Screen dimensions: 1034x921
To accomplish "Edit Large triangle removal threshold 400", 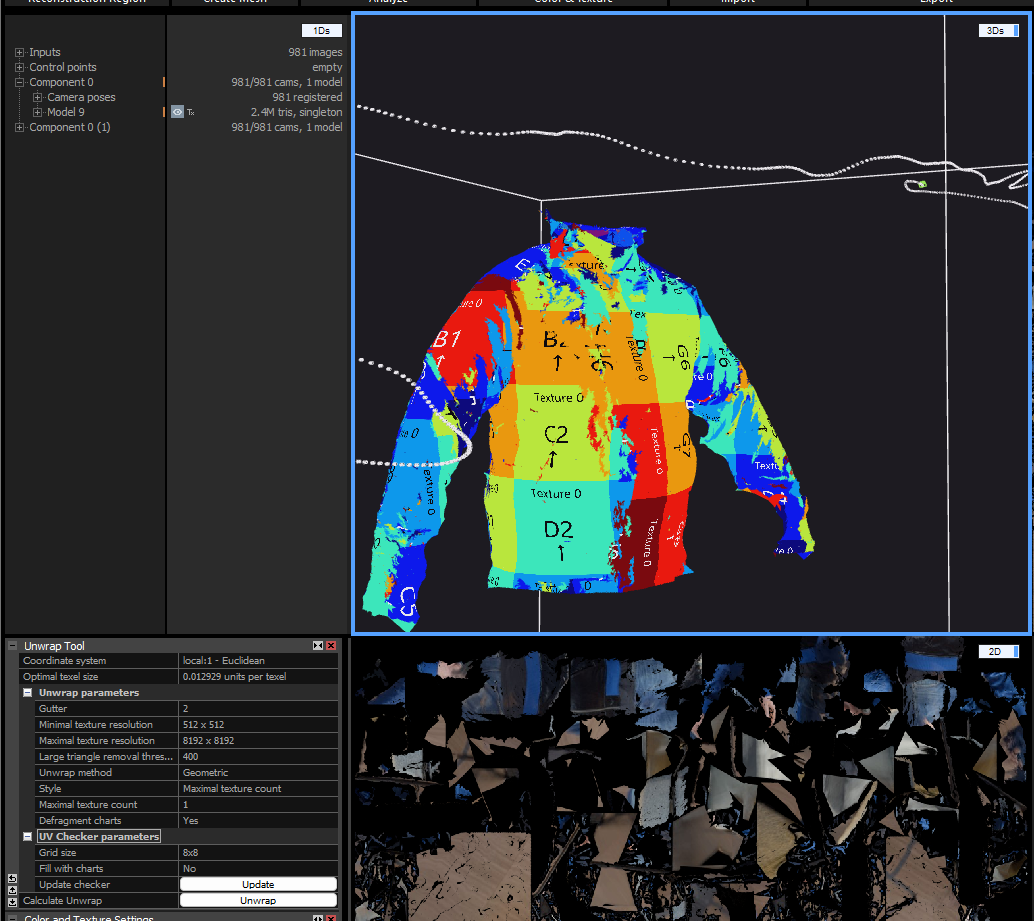I will point(258,756).
